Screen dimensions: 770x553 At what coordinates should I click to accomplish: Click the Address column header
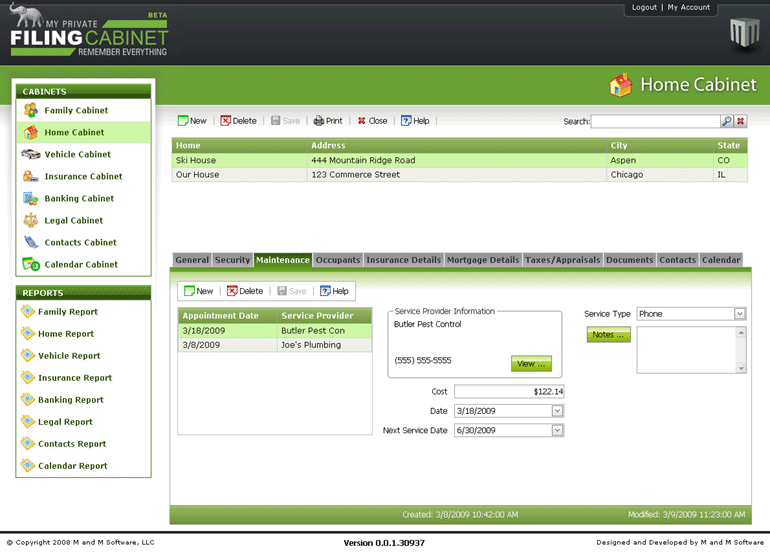point(457,145)
